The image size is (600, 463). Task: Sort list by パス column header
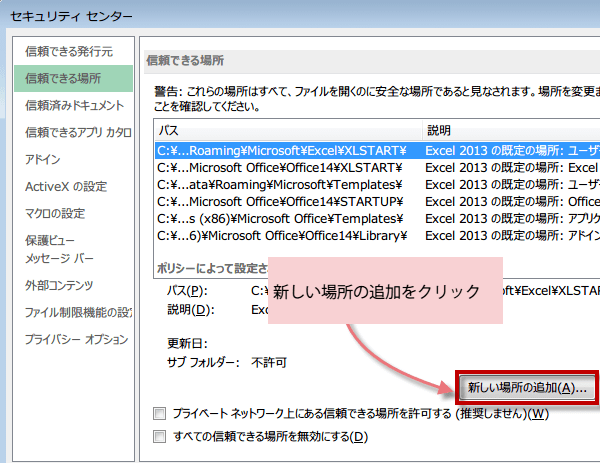[x=288, y=130]
